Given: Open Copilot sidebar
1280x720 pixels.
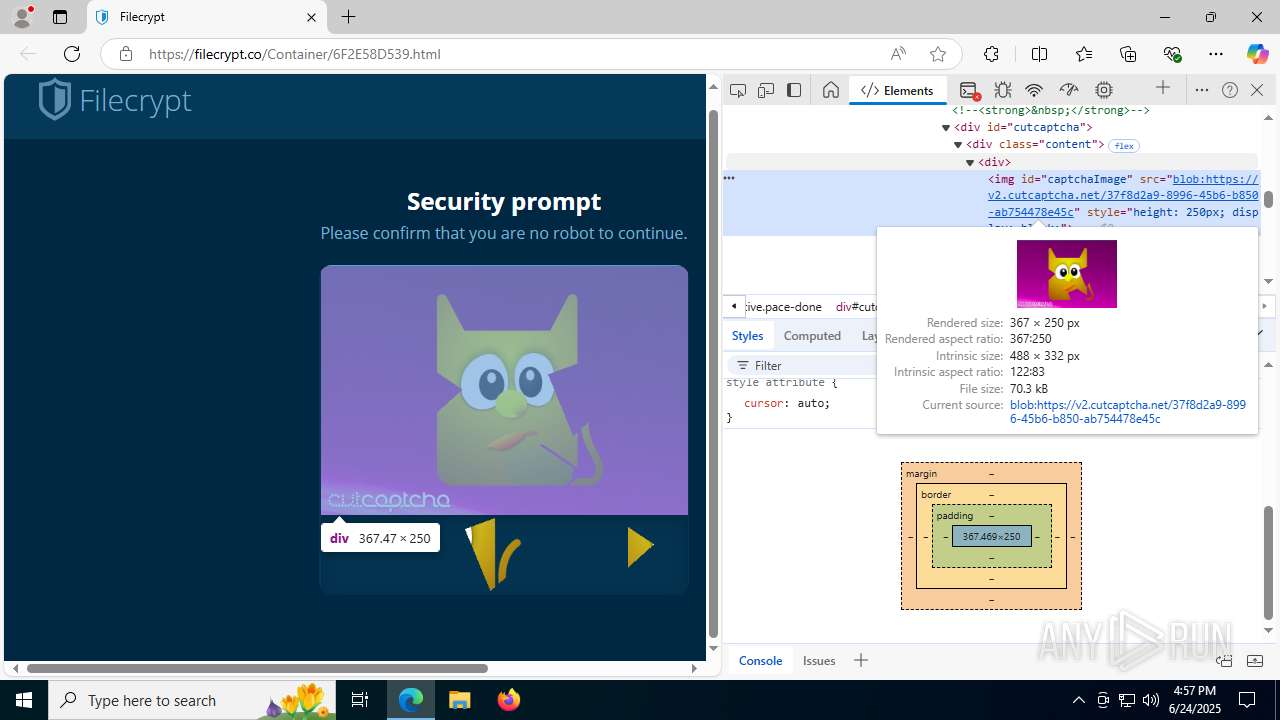Looking at the screenshot, I should point(1257,54).
